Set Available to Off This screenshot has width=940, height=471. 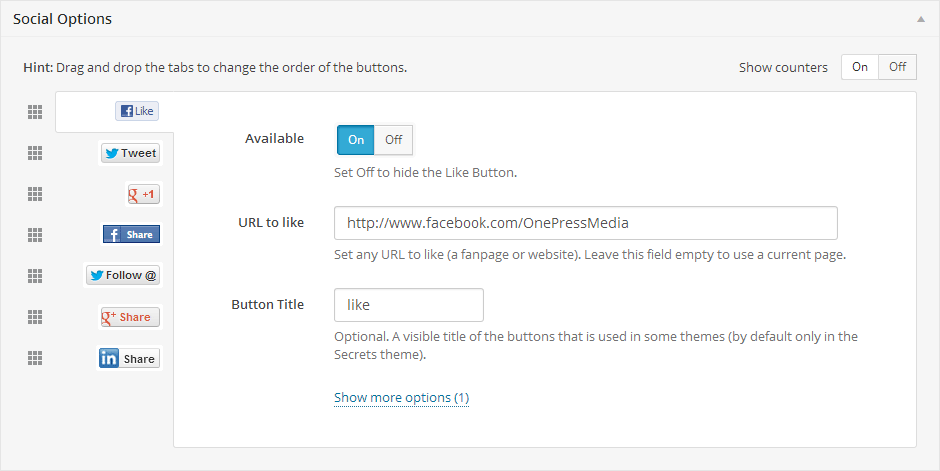tap(393, 140)
